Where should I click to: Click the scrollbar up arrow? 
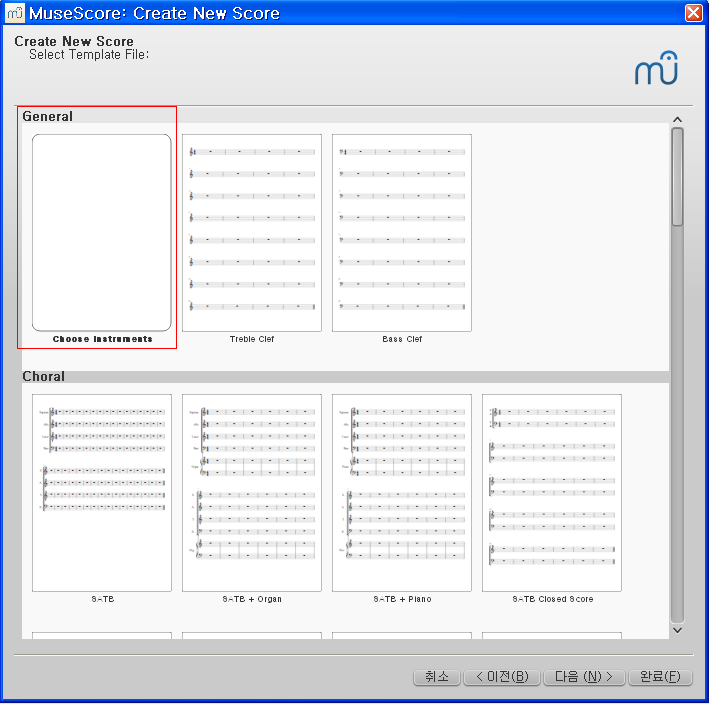point(677,119)
